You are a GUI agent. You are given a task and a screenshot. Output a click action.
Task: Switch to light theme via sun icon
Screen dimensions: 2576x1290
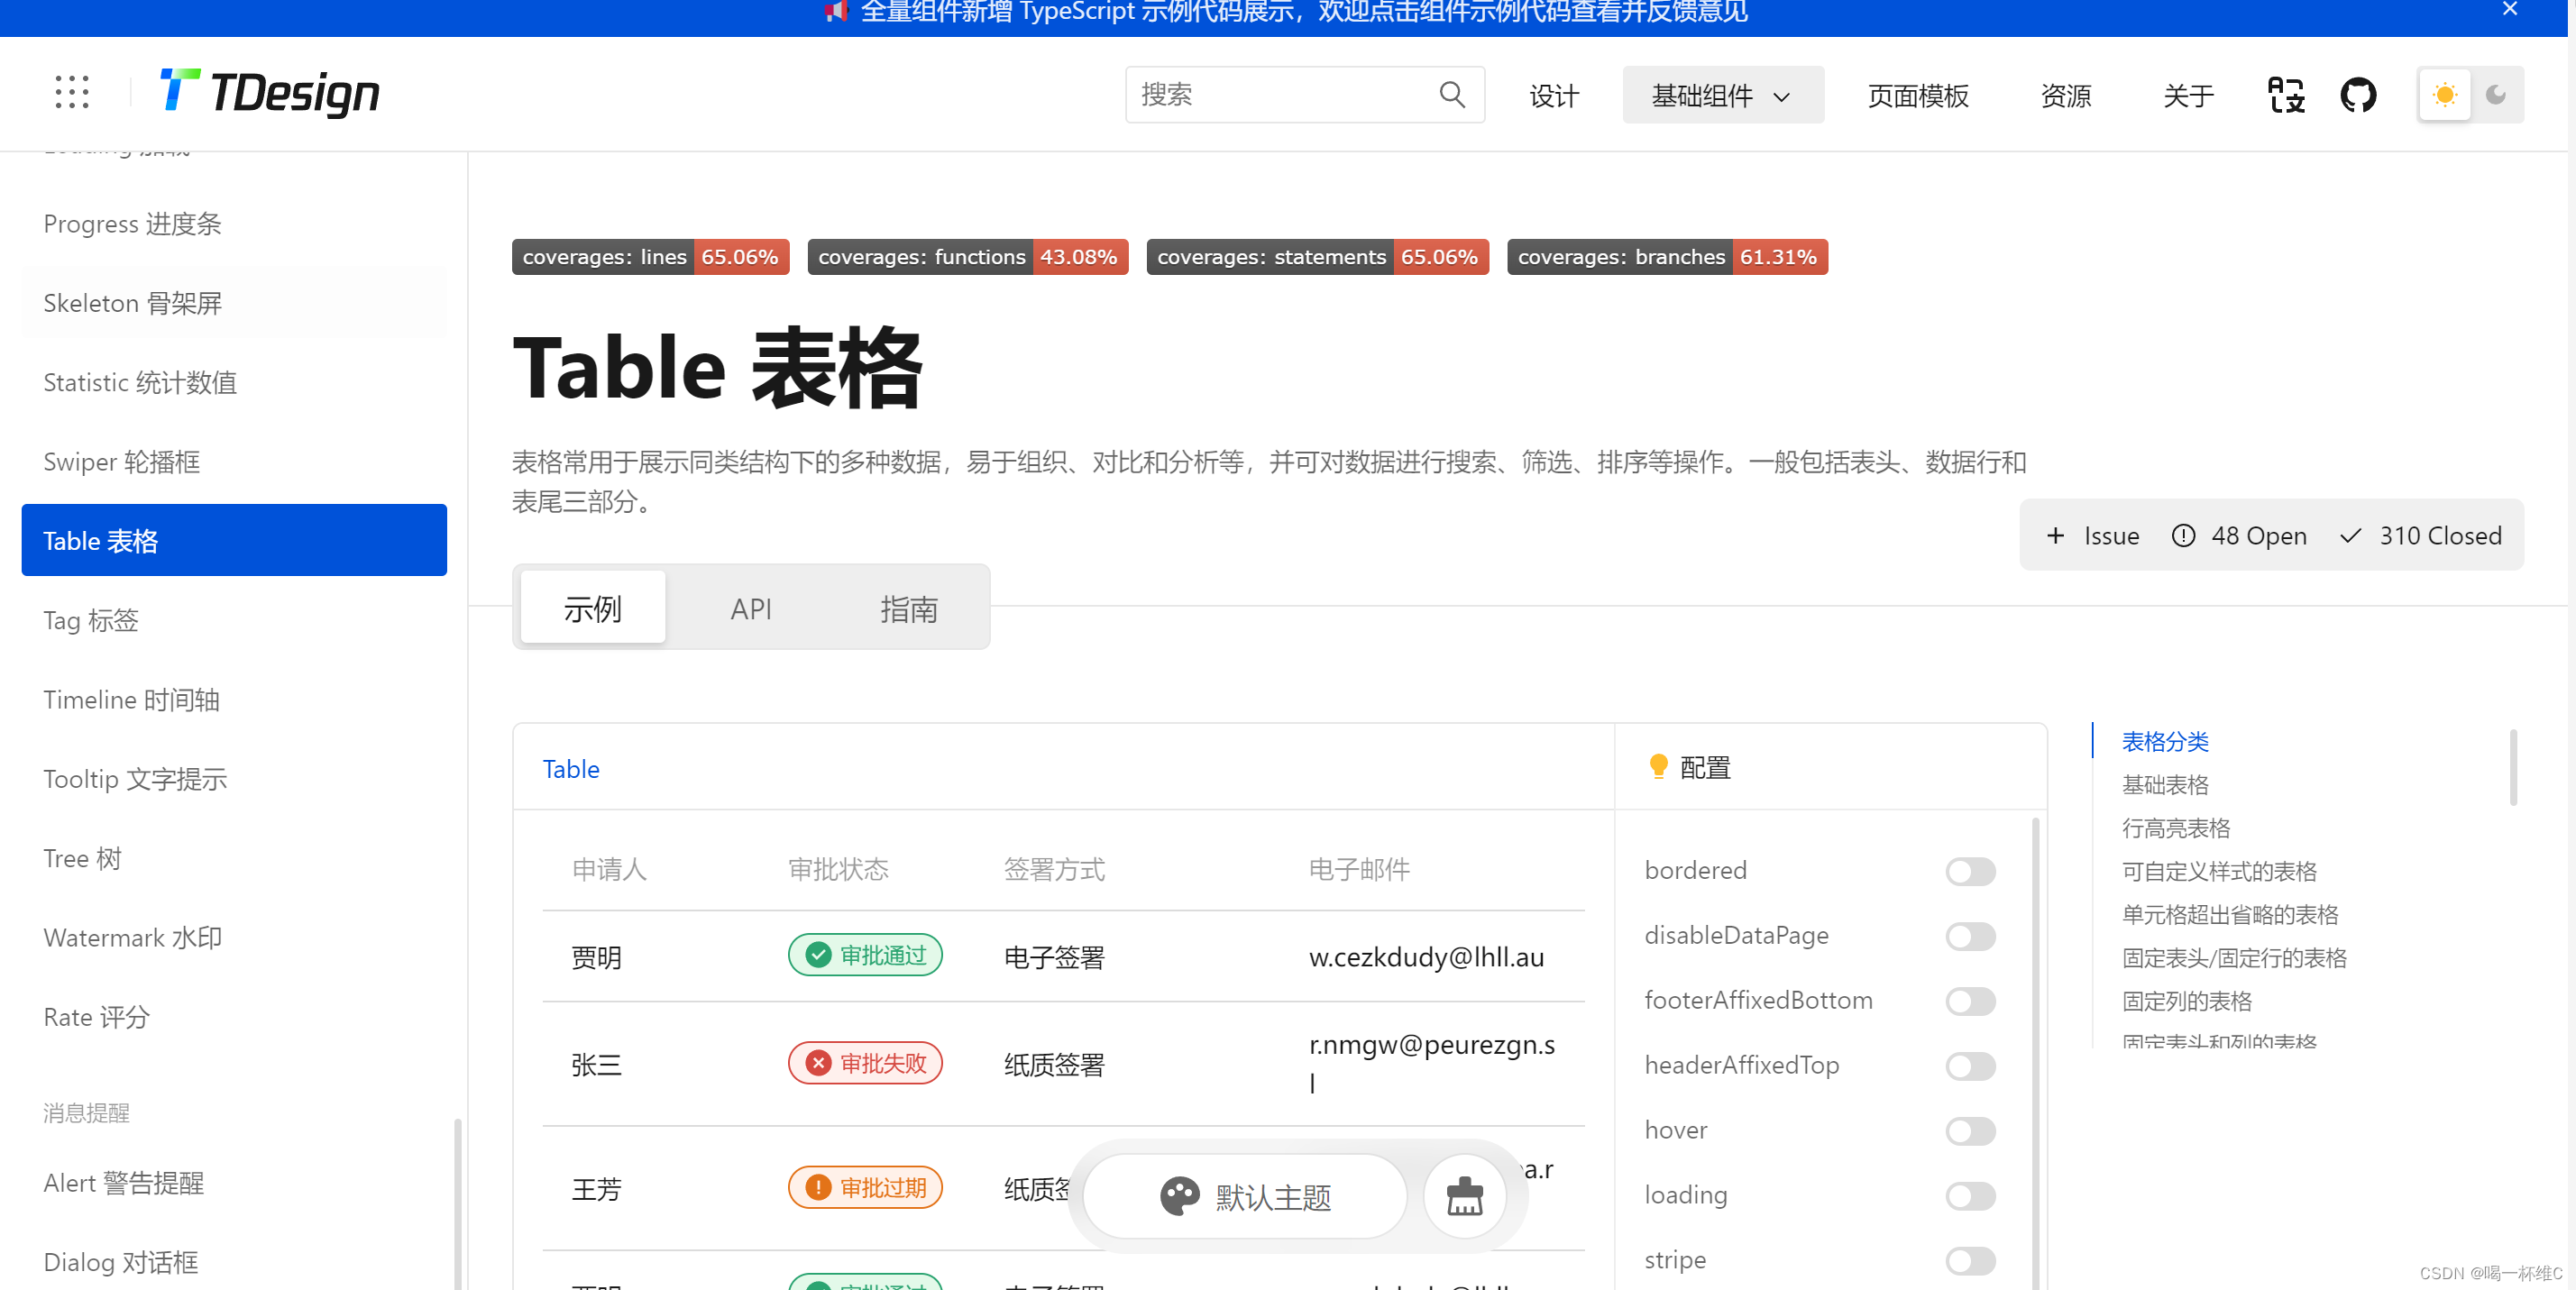point(2444,94)
